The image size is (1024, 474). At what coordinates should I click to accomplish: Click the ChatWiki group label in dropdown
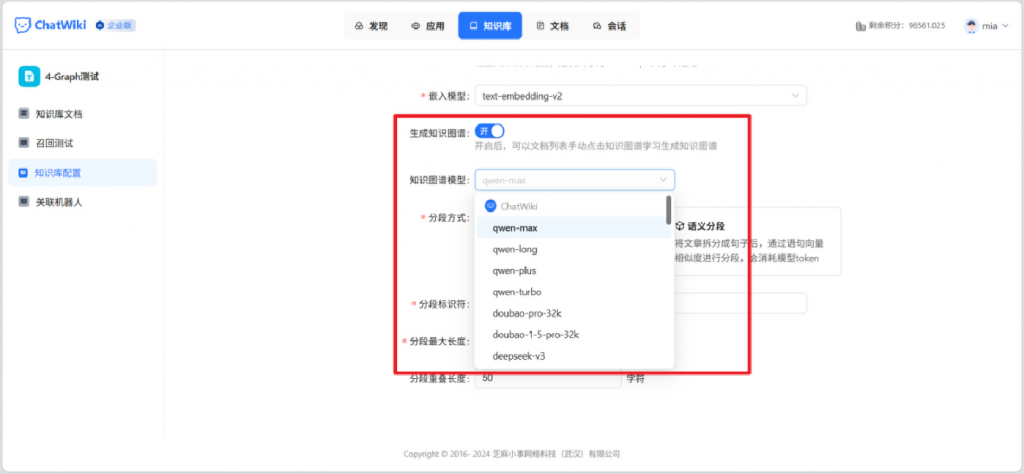click(x=519, y=206)
